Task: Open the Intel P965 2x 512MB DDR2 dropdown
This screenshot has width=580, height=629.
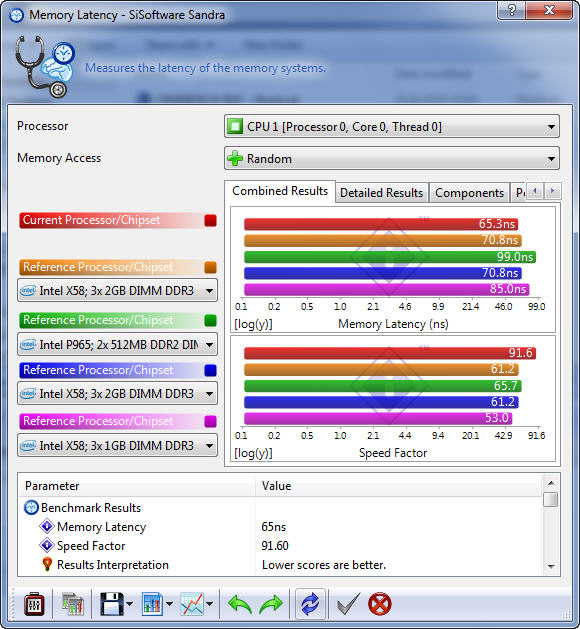Action: [118, 345]
